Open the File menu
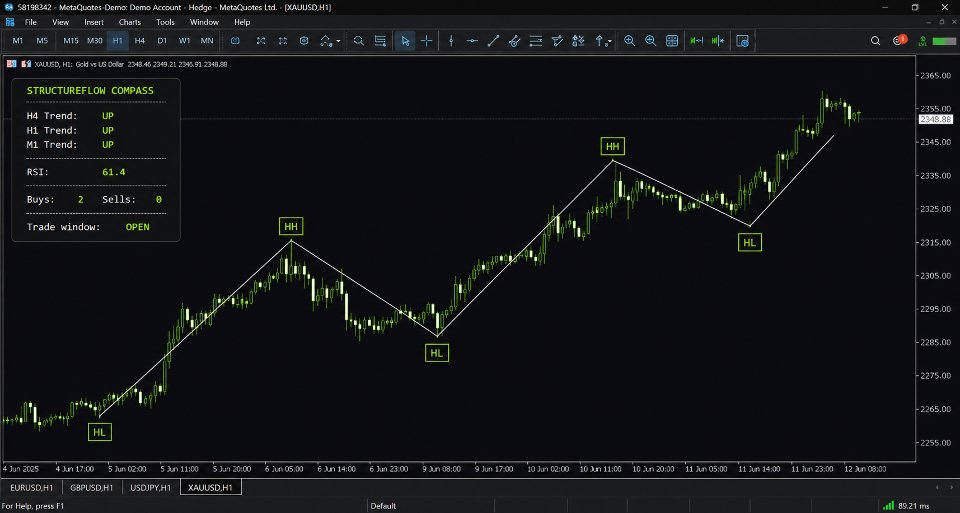This screenshot has height=513, width=960. point(31,22)
